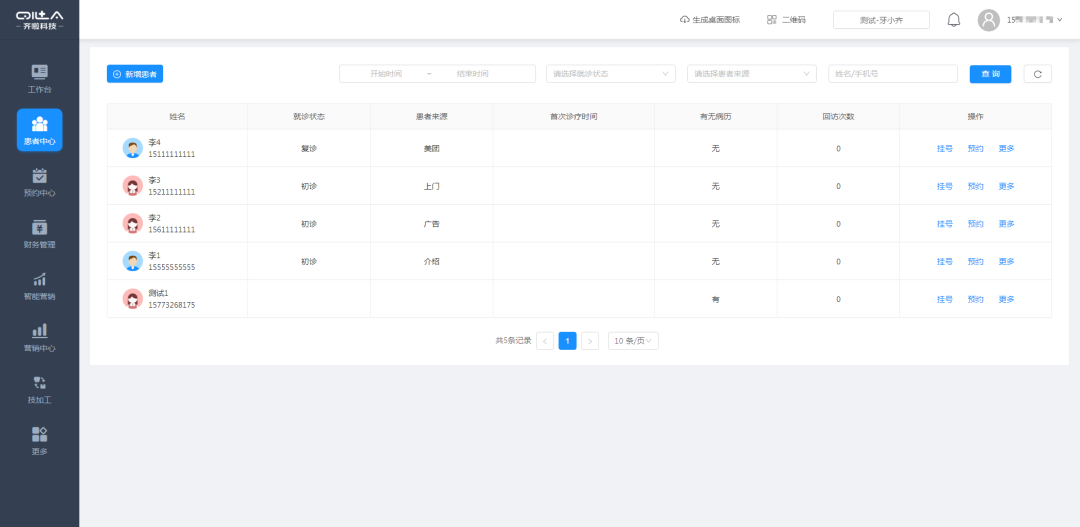Expand the 请选择患者来源 dropdown
1080x527 pixels.
[752, 74]
